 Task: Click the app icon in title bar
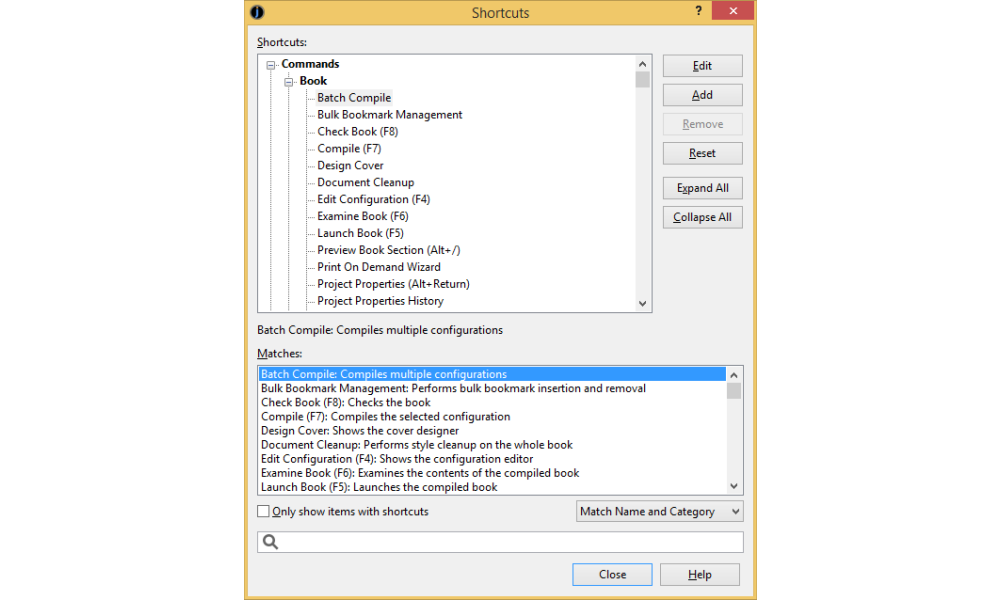[x=258, y=13]
